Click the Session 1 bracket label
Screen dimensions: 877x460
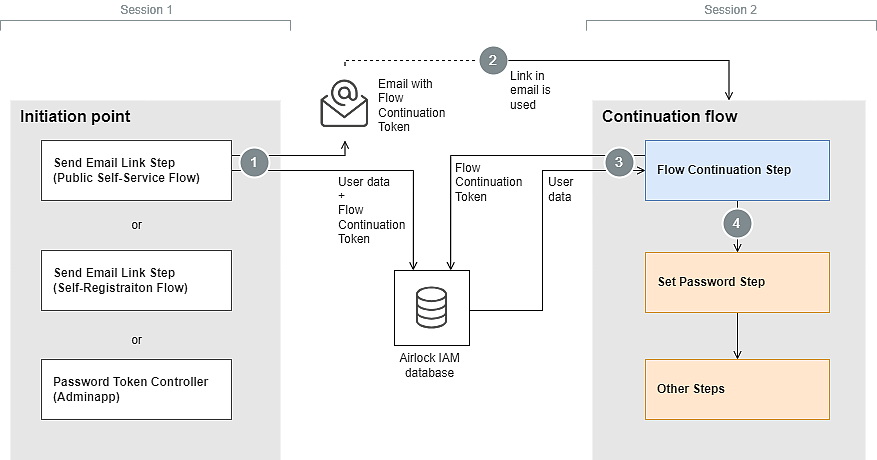coord(146,9)
